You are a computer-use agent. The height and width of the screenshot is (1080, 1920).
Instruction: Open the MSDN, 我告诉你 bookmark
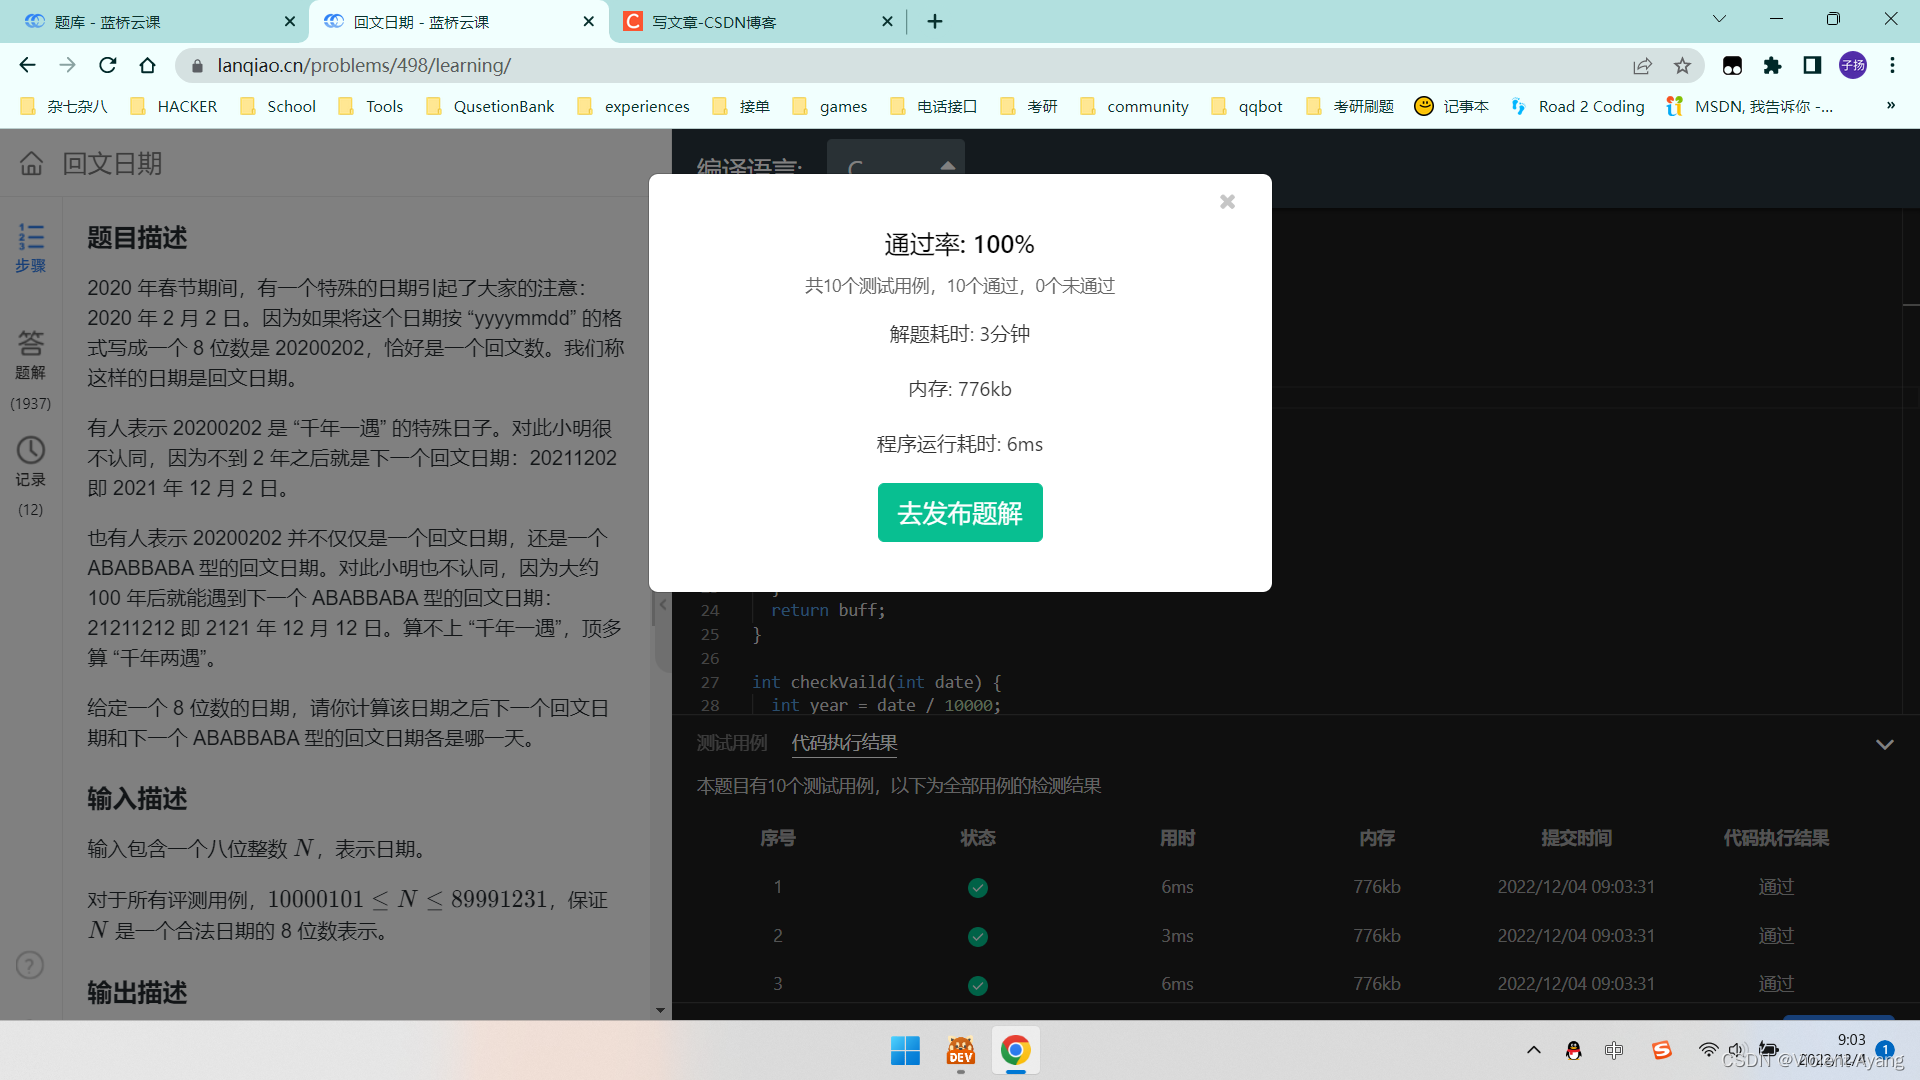pyautogui.click(x=1750, y=106)
